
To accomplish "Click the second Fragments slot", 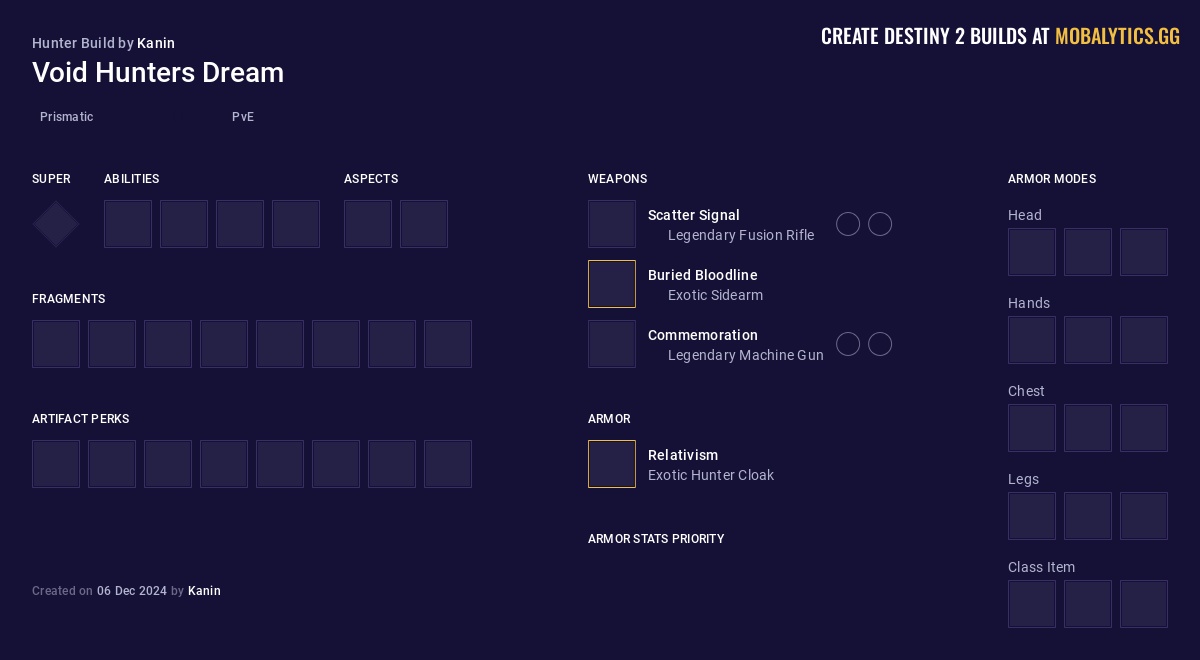I will pos(112,344).
